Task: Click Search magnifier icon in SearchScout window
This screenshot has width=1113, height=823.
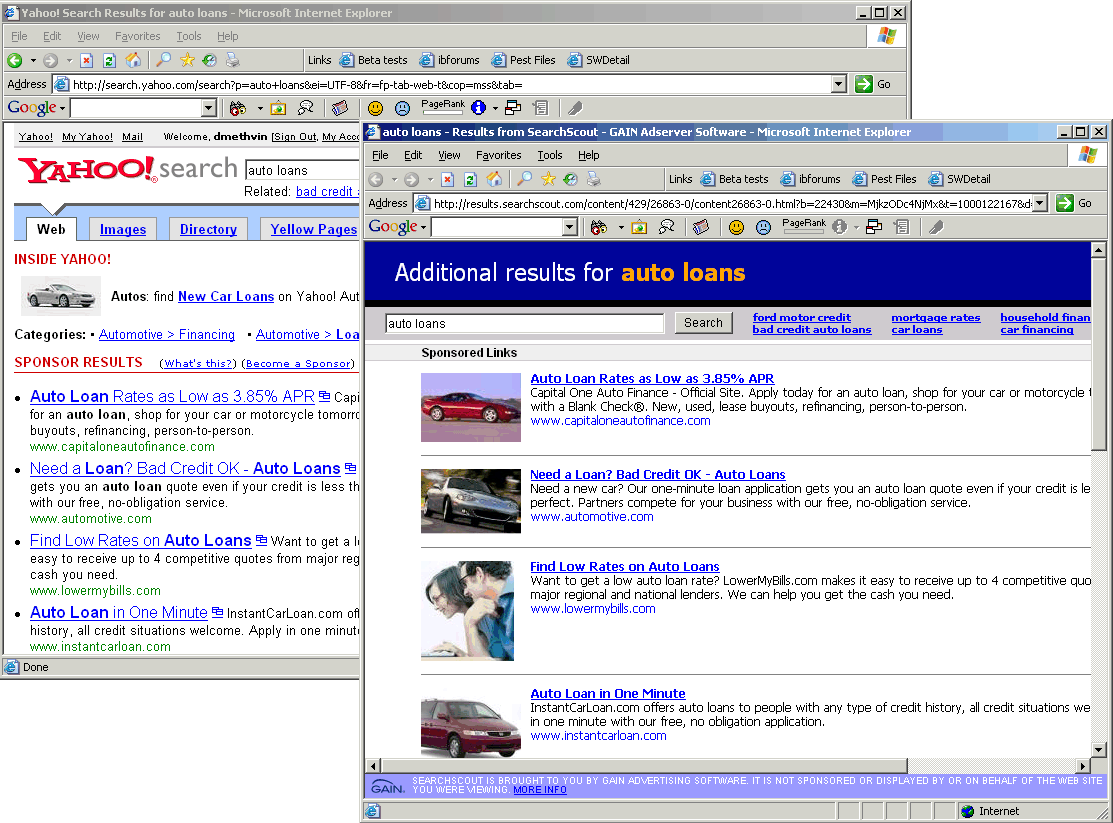Action: coord(525,180)
